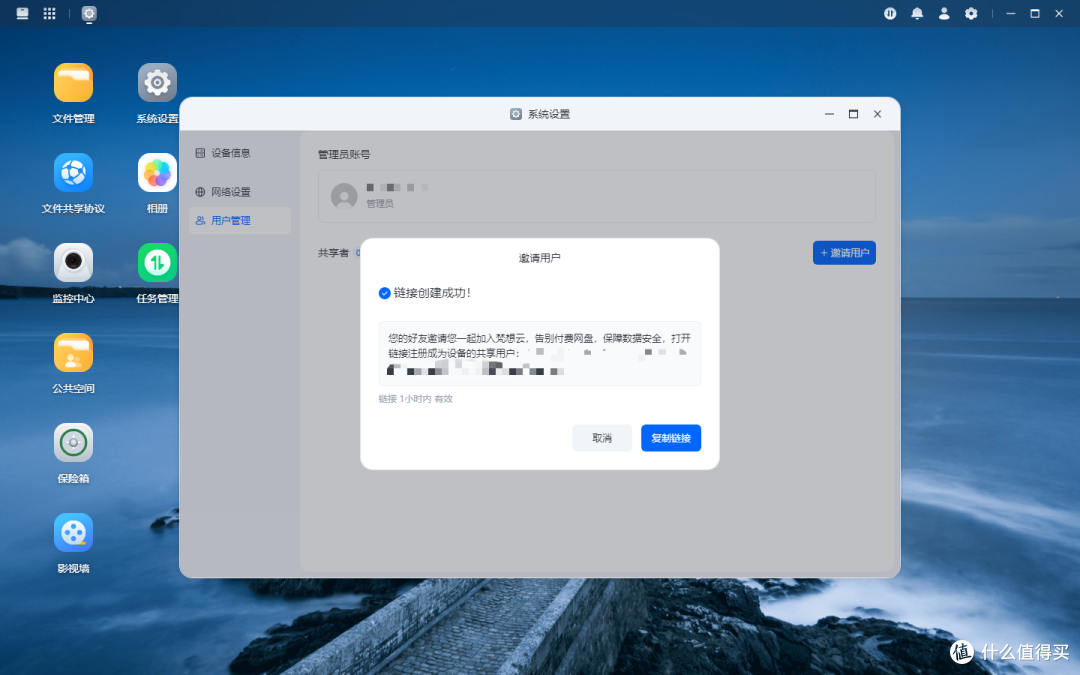1080x675 pixels.
Task: Maximize the 系统设置 window
Action: click(x=853, y=114)
